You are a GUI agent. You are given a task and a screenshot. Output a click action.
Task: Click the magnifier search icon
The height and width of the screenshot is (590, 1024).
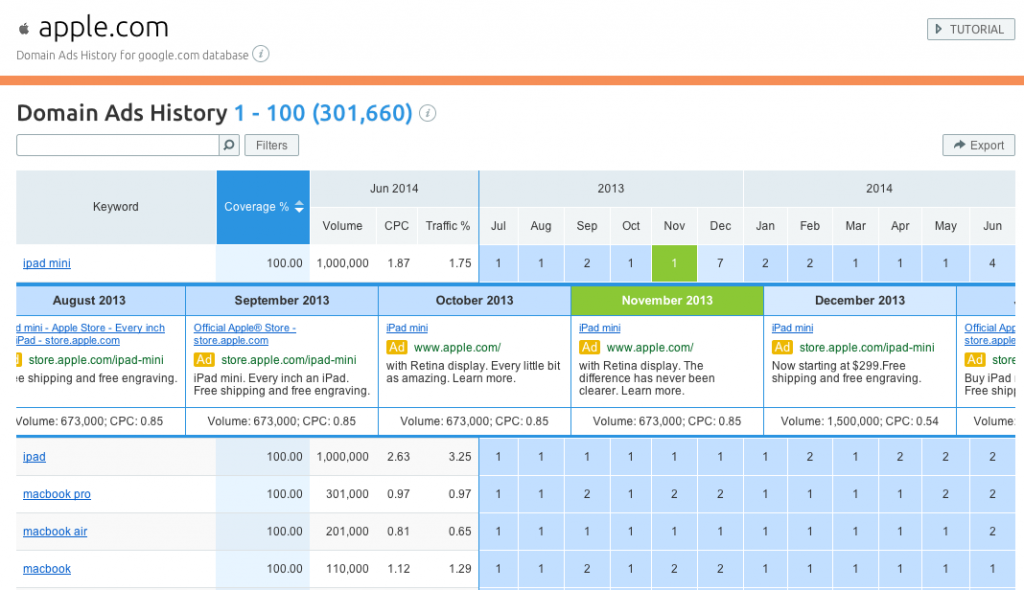coord(229,145)
